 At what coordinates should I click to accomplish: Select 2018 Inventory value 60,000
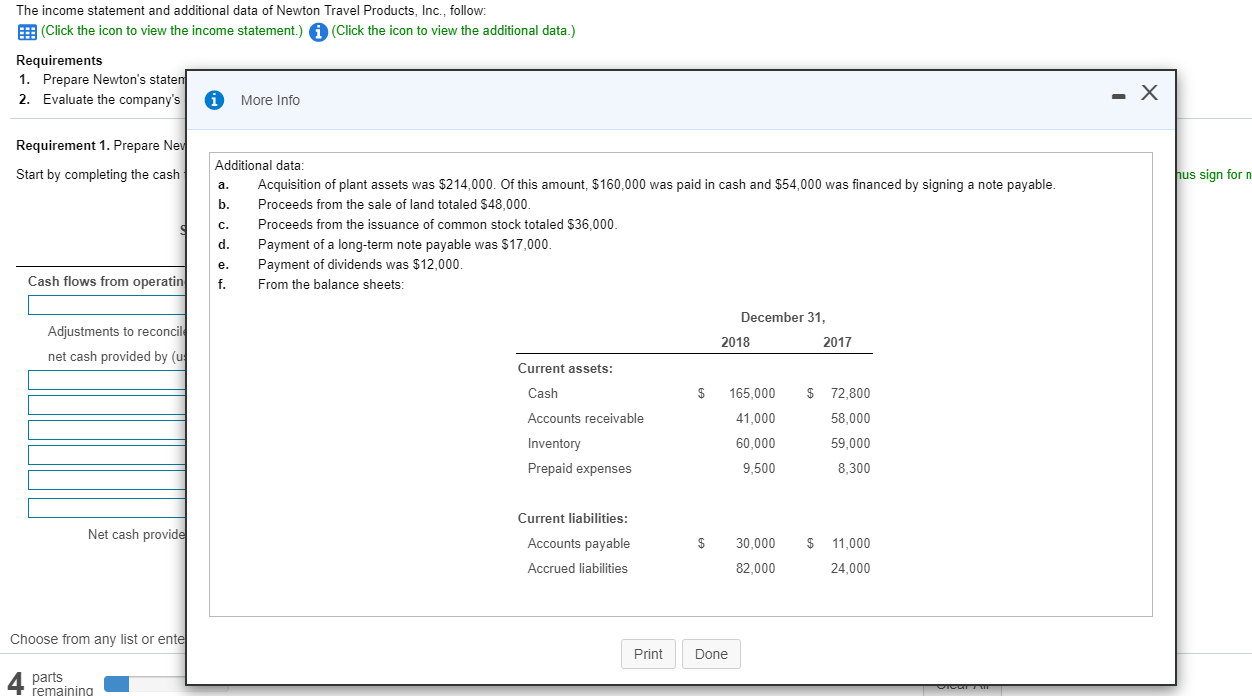(x=756, y=444)
